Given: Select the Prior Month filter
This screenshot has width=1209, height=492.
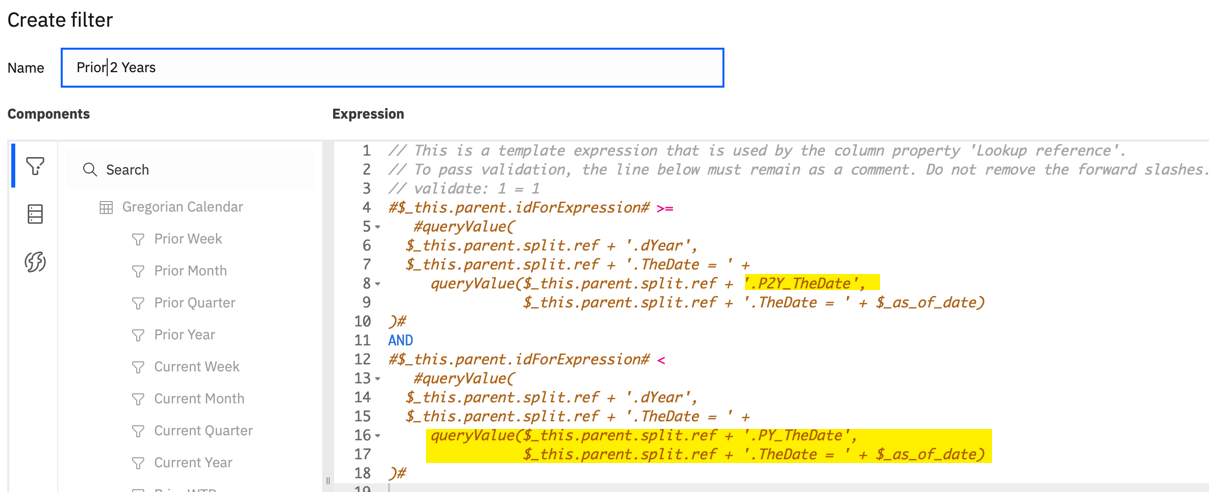Looking at the screenshot, I should pyautogui.click(x=190, y=271).
